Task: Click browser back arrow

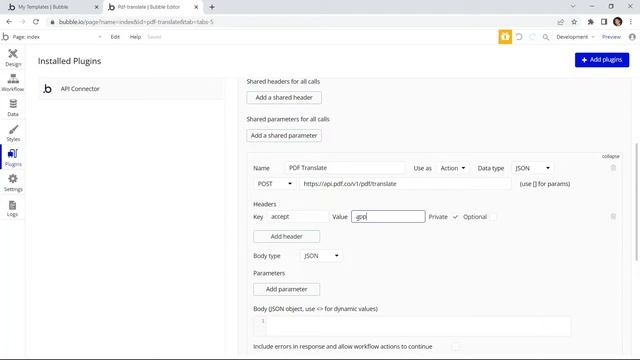Action: 9,22
